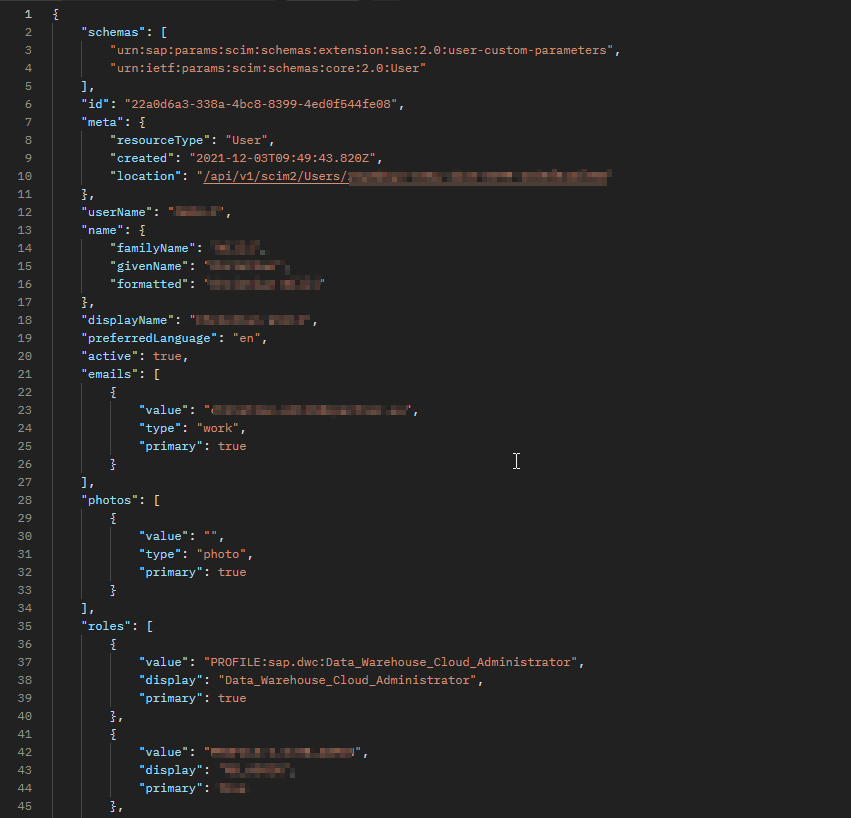This screenshot has width=851, height=818.
Task: Click the "preferredLanguage" key
Action: (x=150, y=339)
